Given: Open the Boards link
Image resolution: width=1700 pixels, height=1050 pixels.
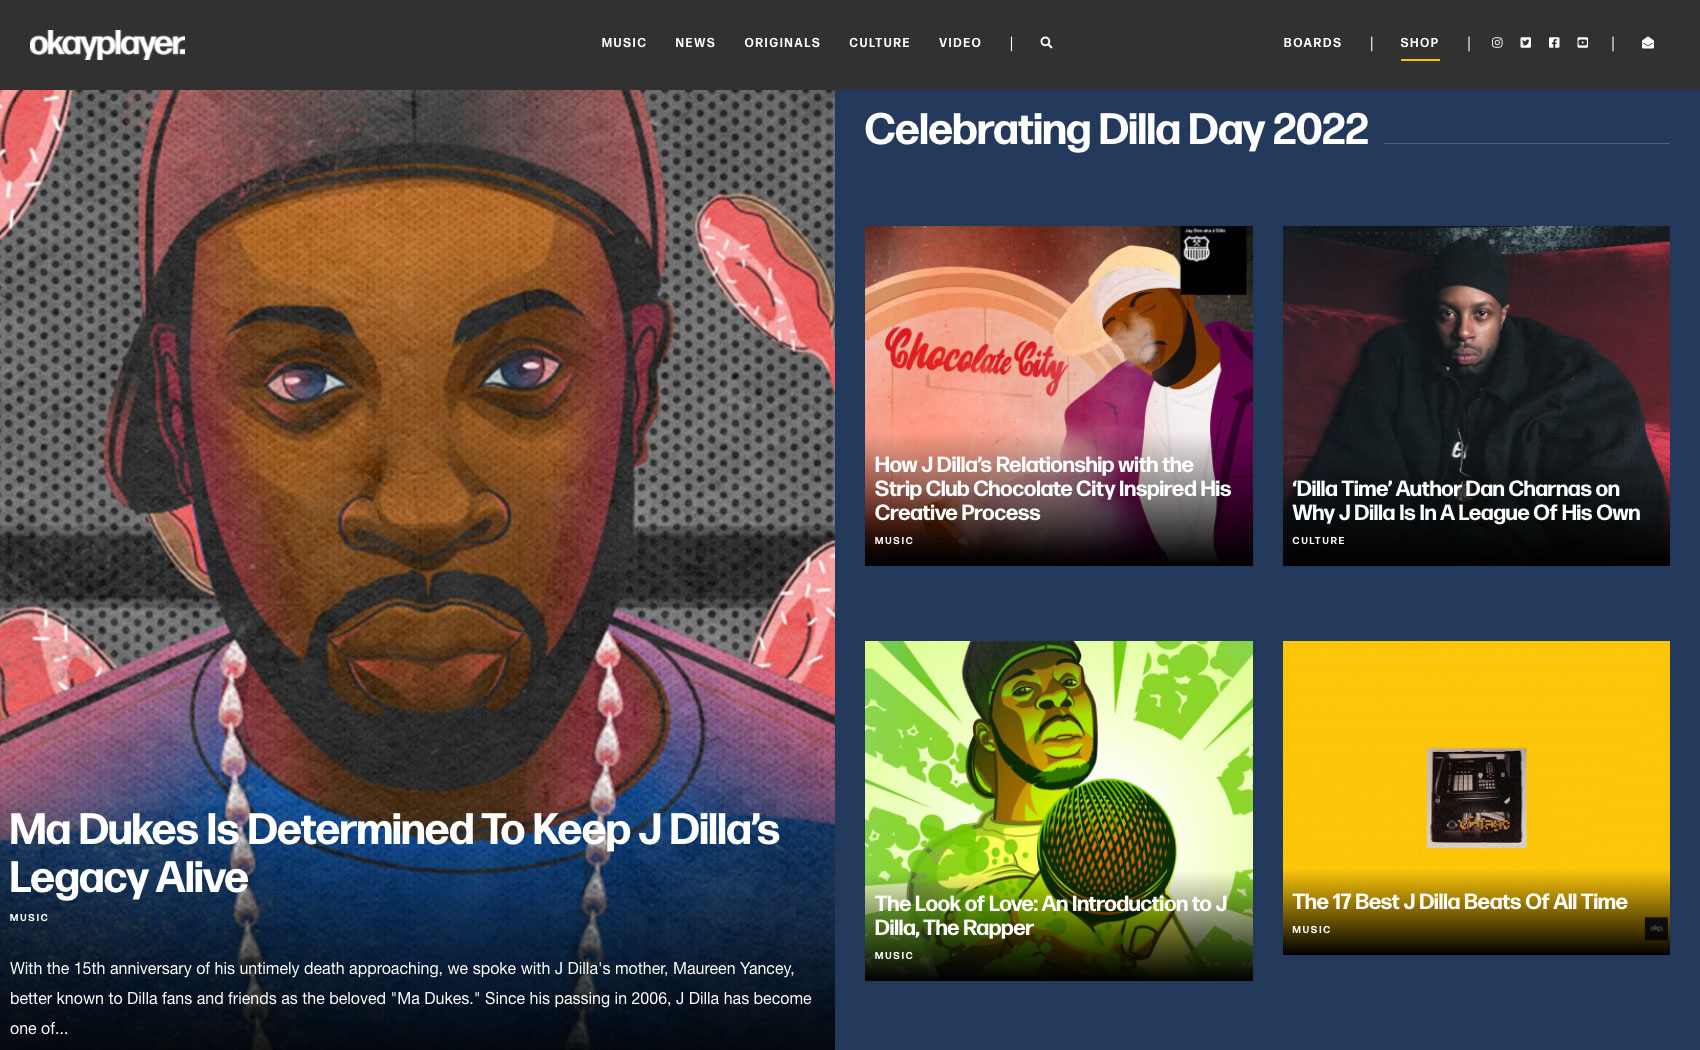Looking at the screenshot, I should point(1312,43).
